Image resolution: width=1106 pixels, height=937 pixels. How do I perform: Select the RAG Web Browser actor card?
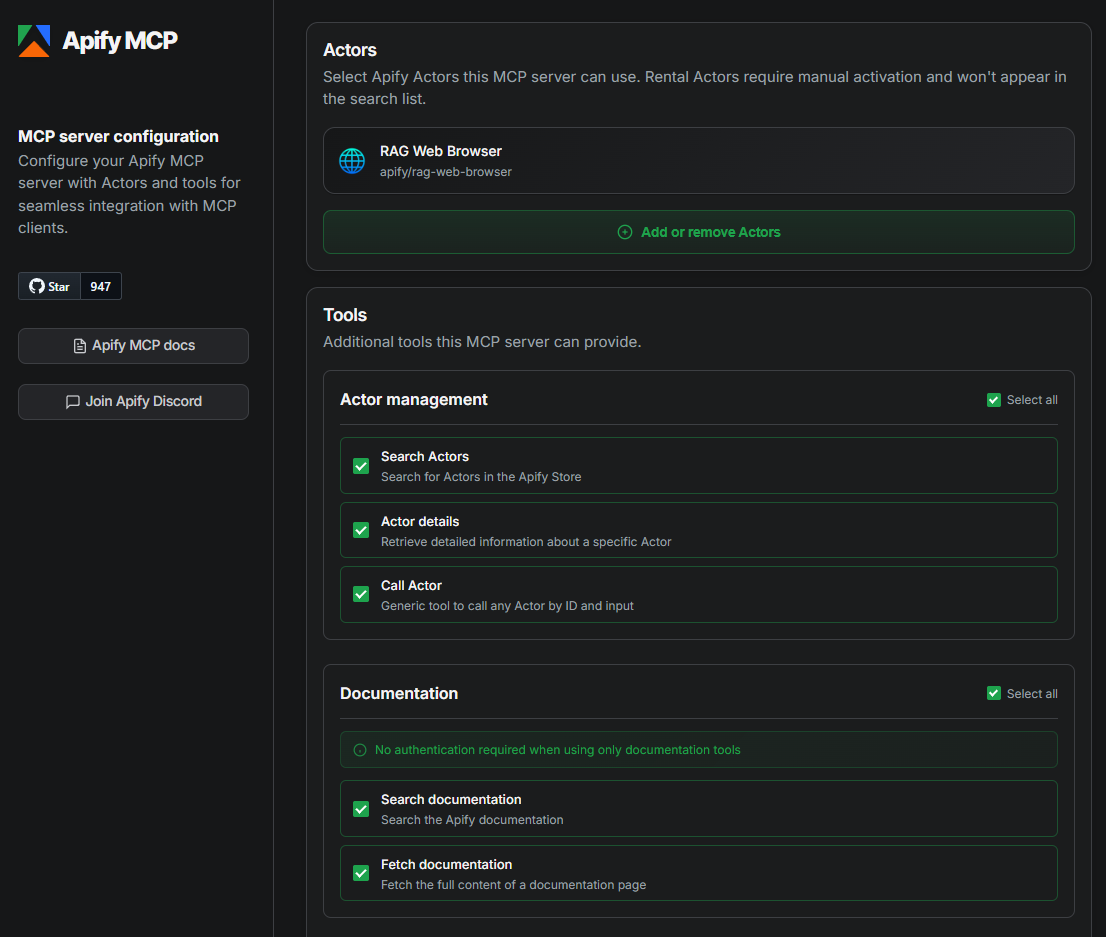pyautogui.click(x=698, y=160)
